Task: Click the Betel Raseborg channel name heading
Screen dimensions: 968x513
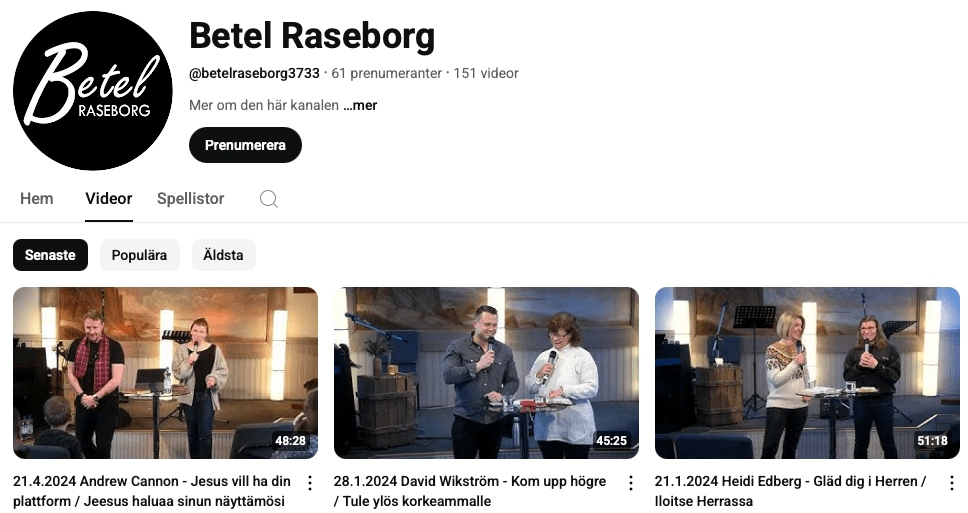Action: [312, 36]
